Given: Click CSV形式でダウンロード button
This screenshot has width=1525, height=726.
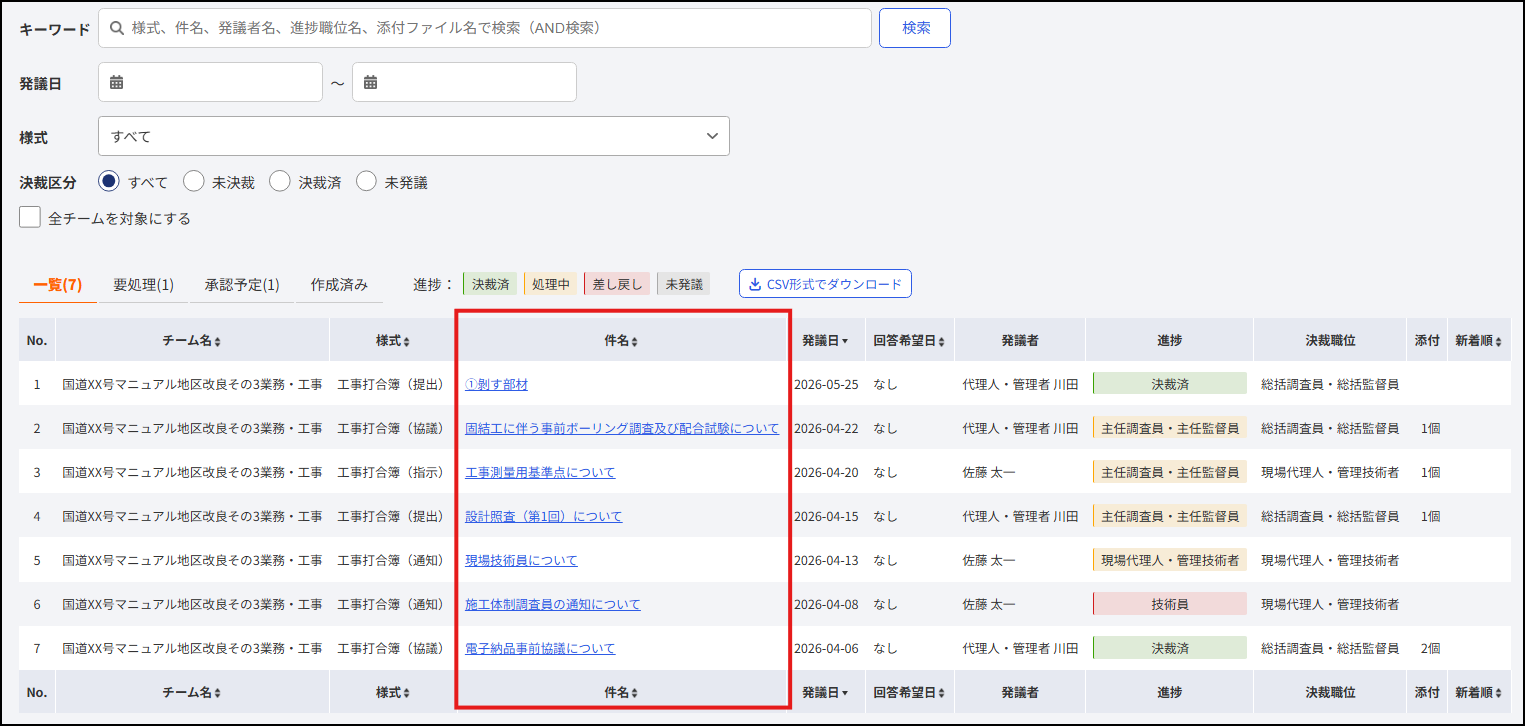Looking at the screenshot, I should coord(825,285).
